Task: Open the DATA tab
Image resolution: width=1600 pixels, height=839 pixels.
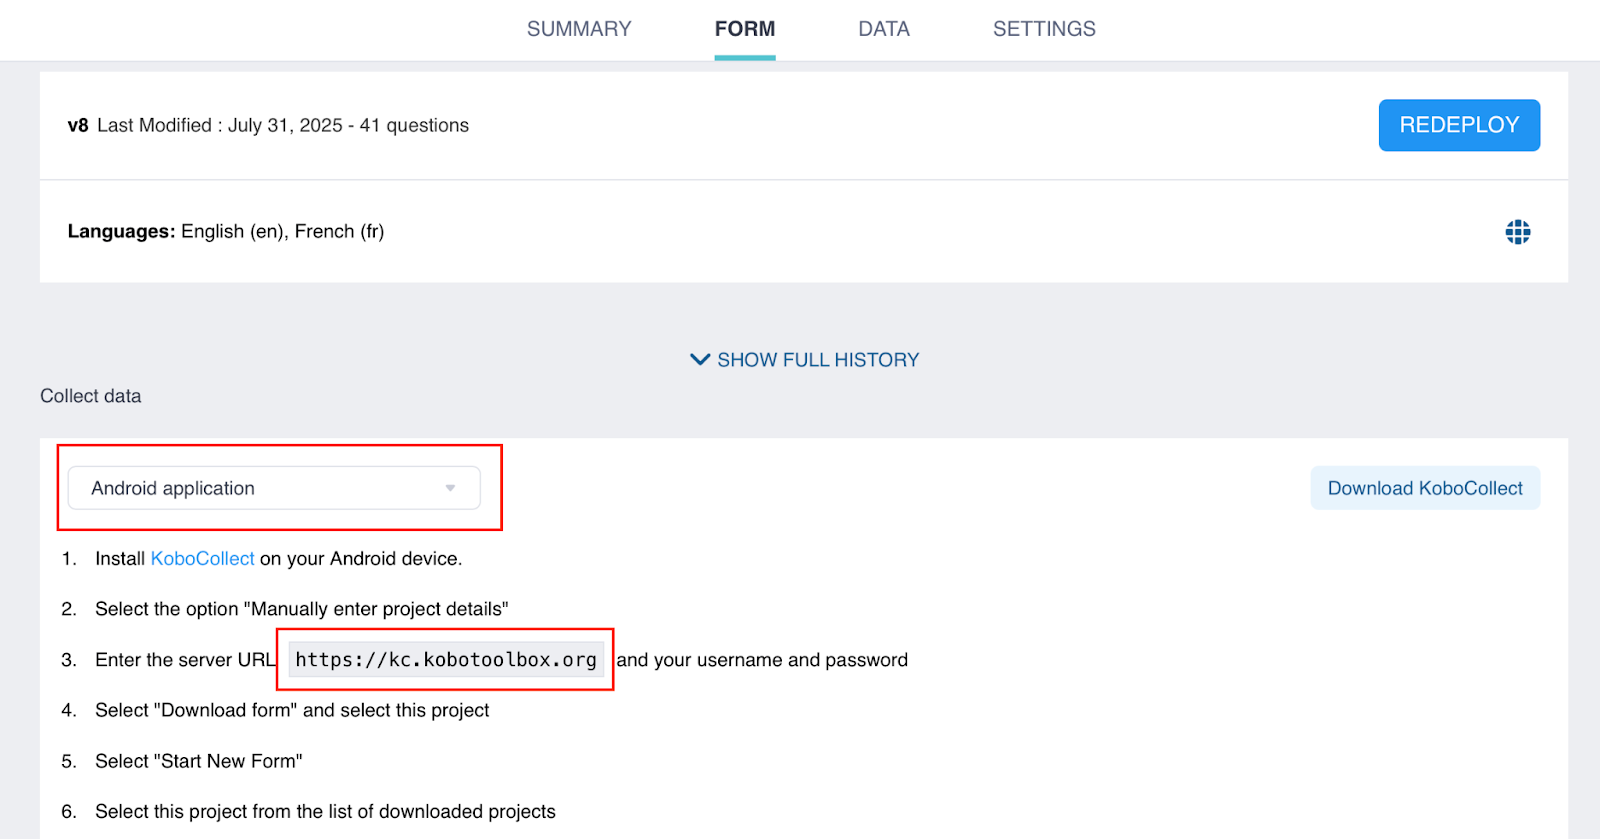Action: (884, 29)
